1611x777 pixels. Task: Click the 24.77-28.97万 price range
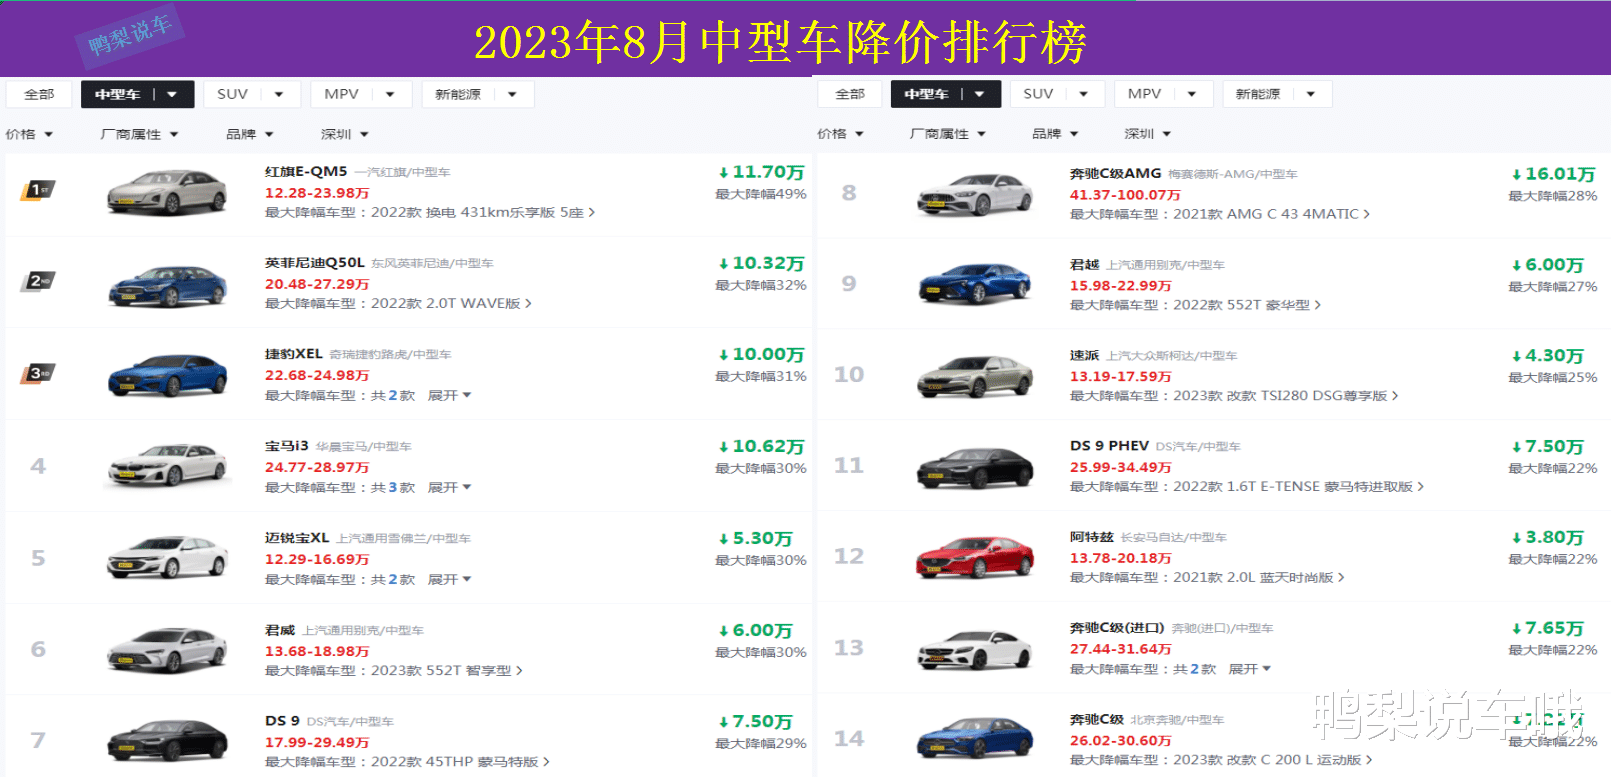(317, 467)
